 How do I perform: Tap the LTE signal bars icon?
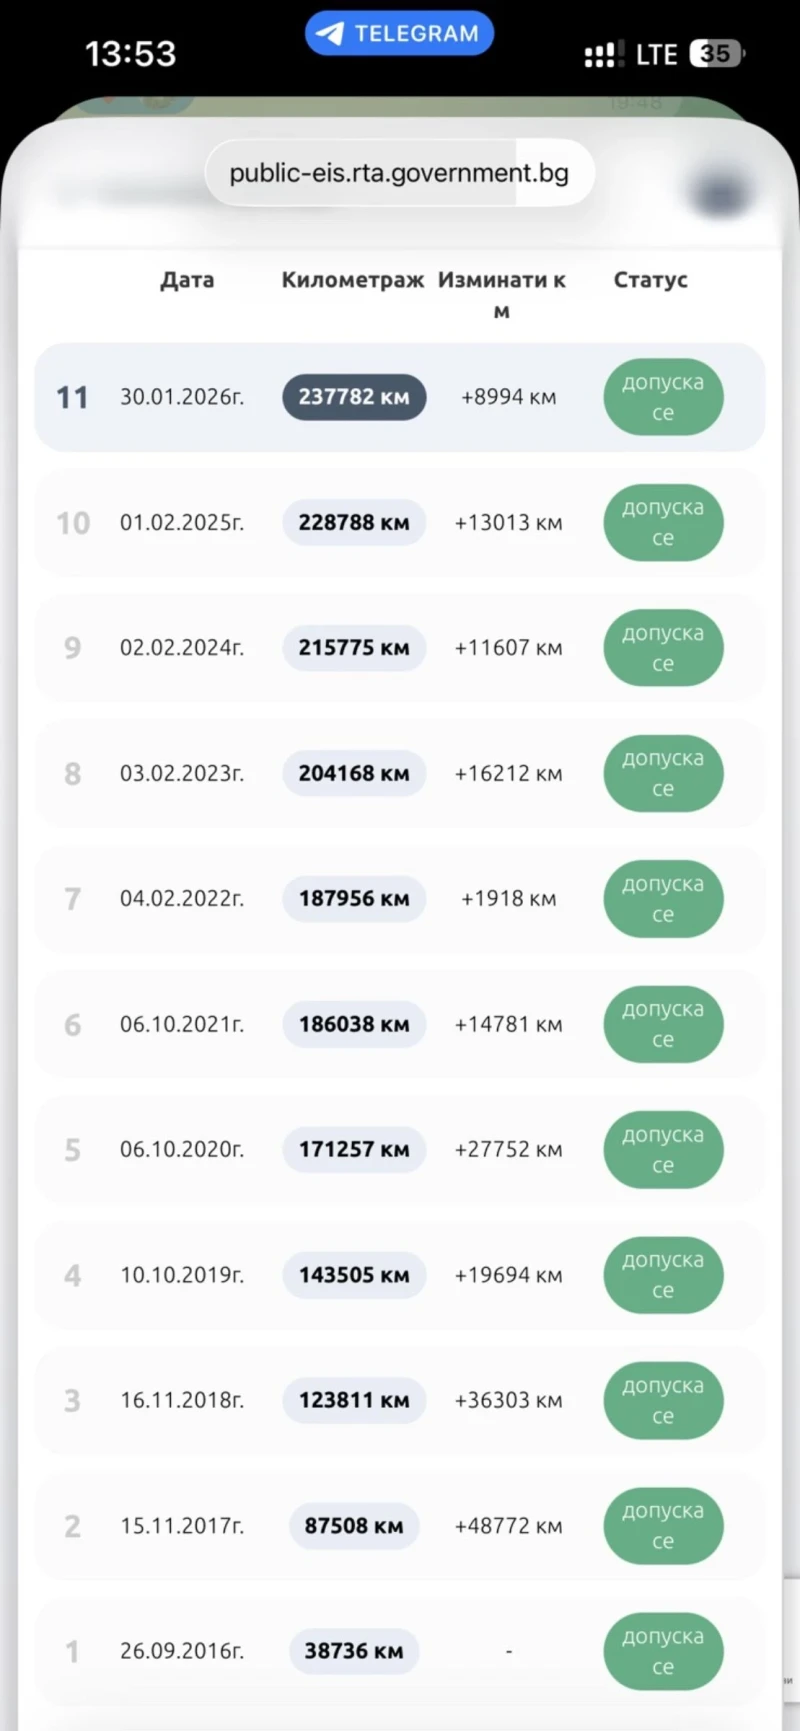click(x=603, y=54)
